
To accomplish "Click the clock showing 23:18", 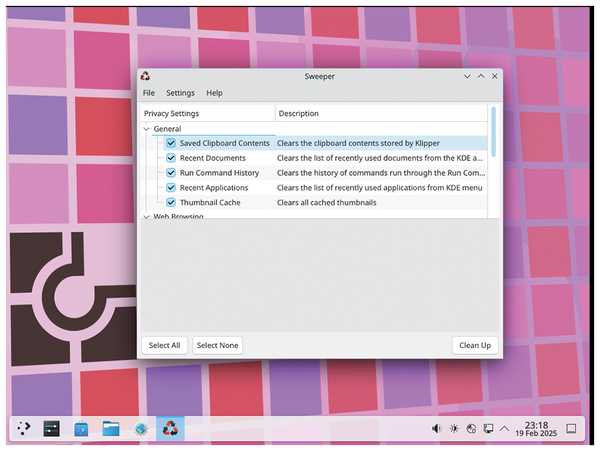I will pos(536,429).
